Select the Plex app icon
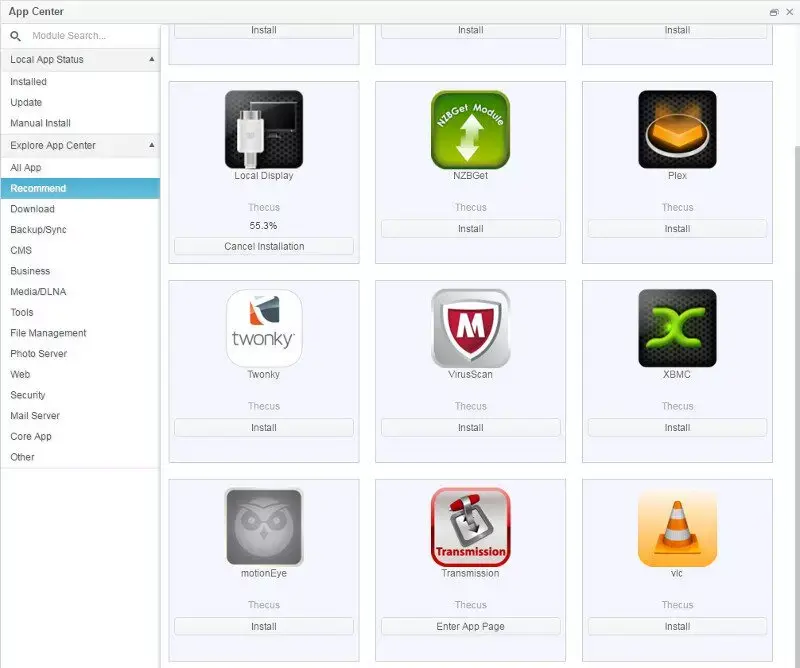 (x=677, y=130)
